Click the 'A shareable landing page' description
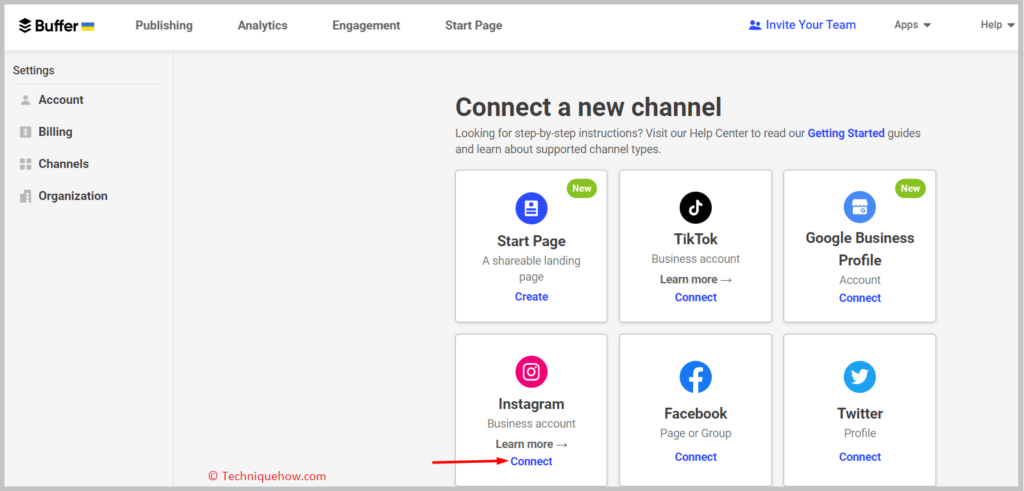1024x491 pixels. pos(531,268)
